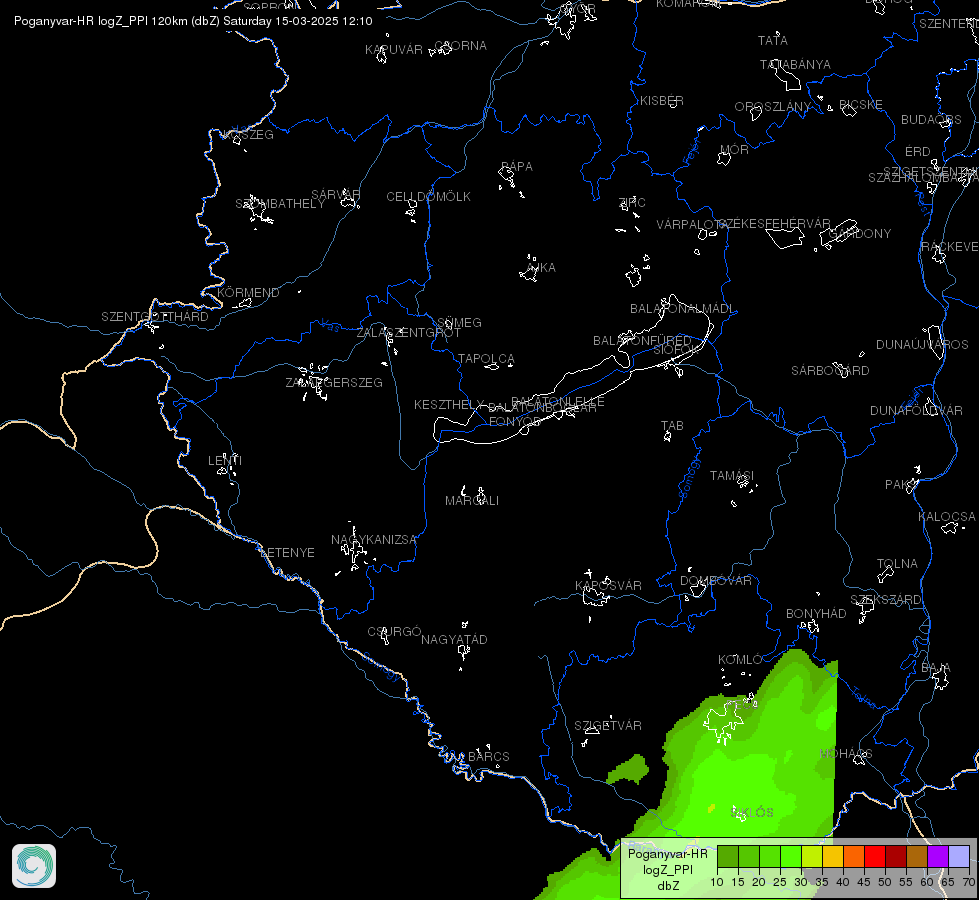The height and width of the screenshot is (900, 979).
Task: Click the BICSKE town label
Action: (861, 105)
